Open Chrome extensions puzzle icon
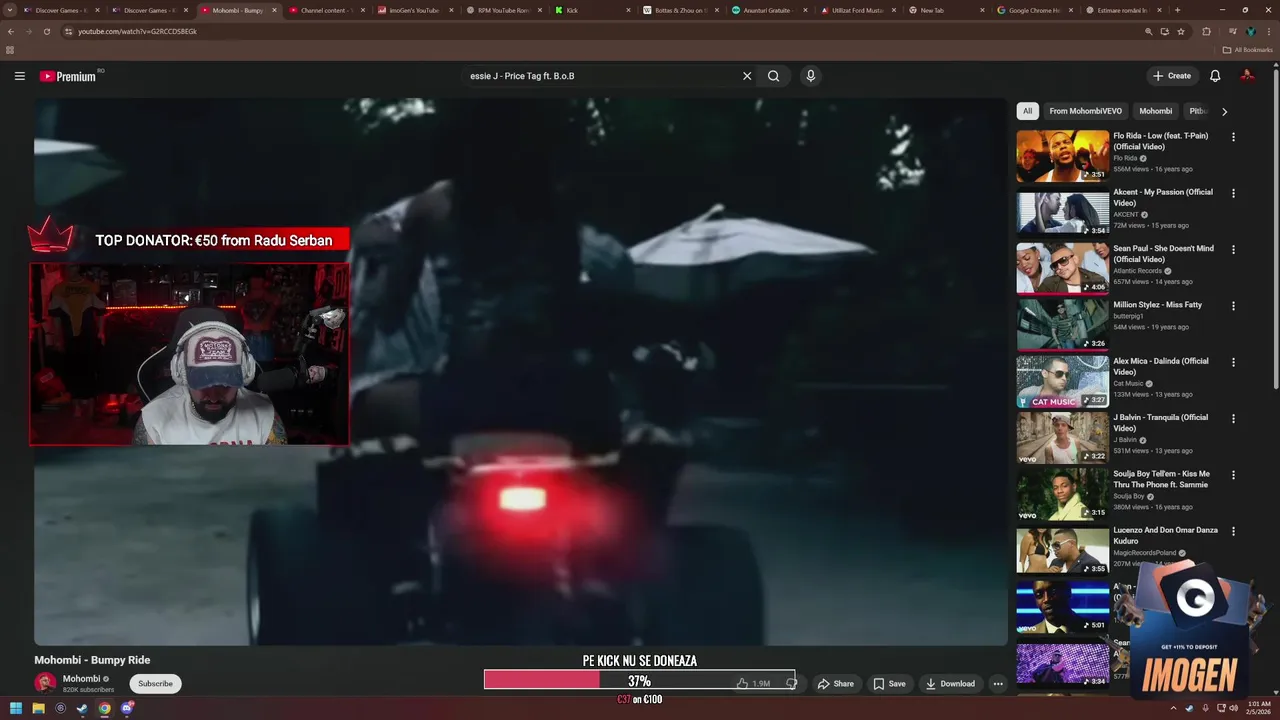The image size is (1280, 720). (1206, 31)
